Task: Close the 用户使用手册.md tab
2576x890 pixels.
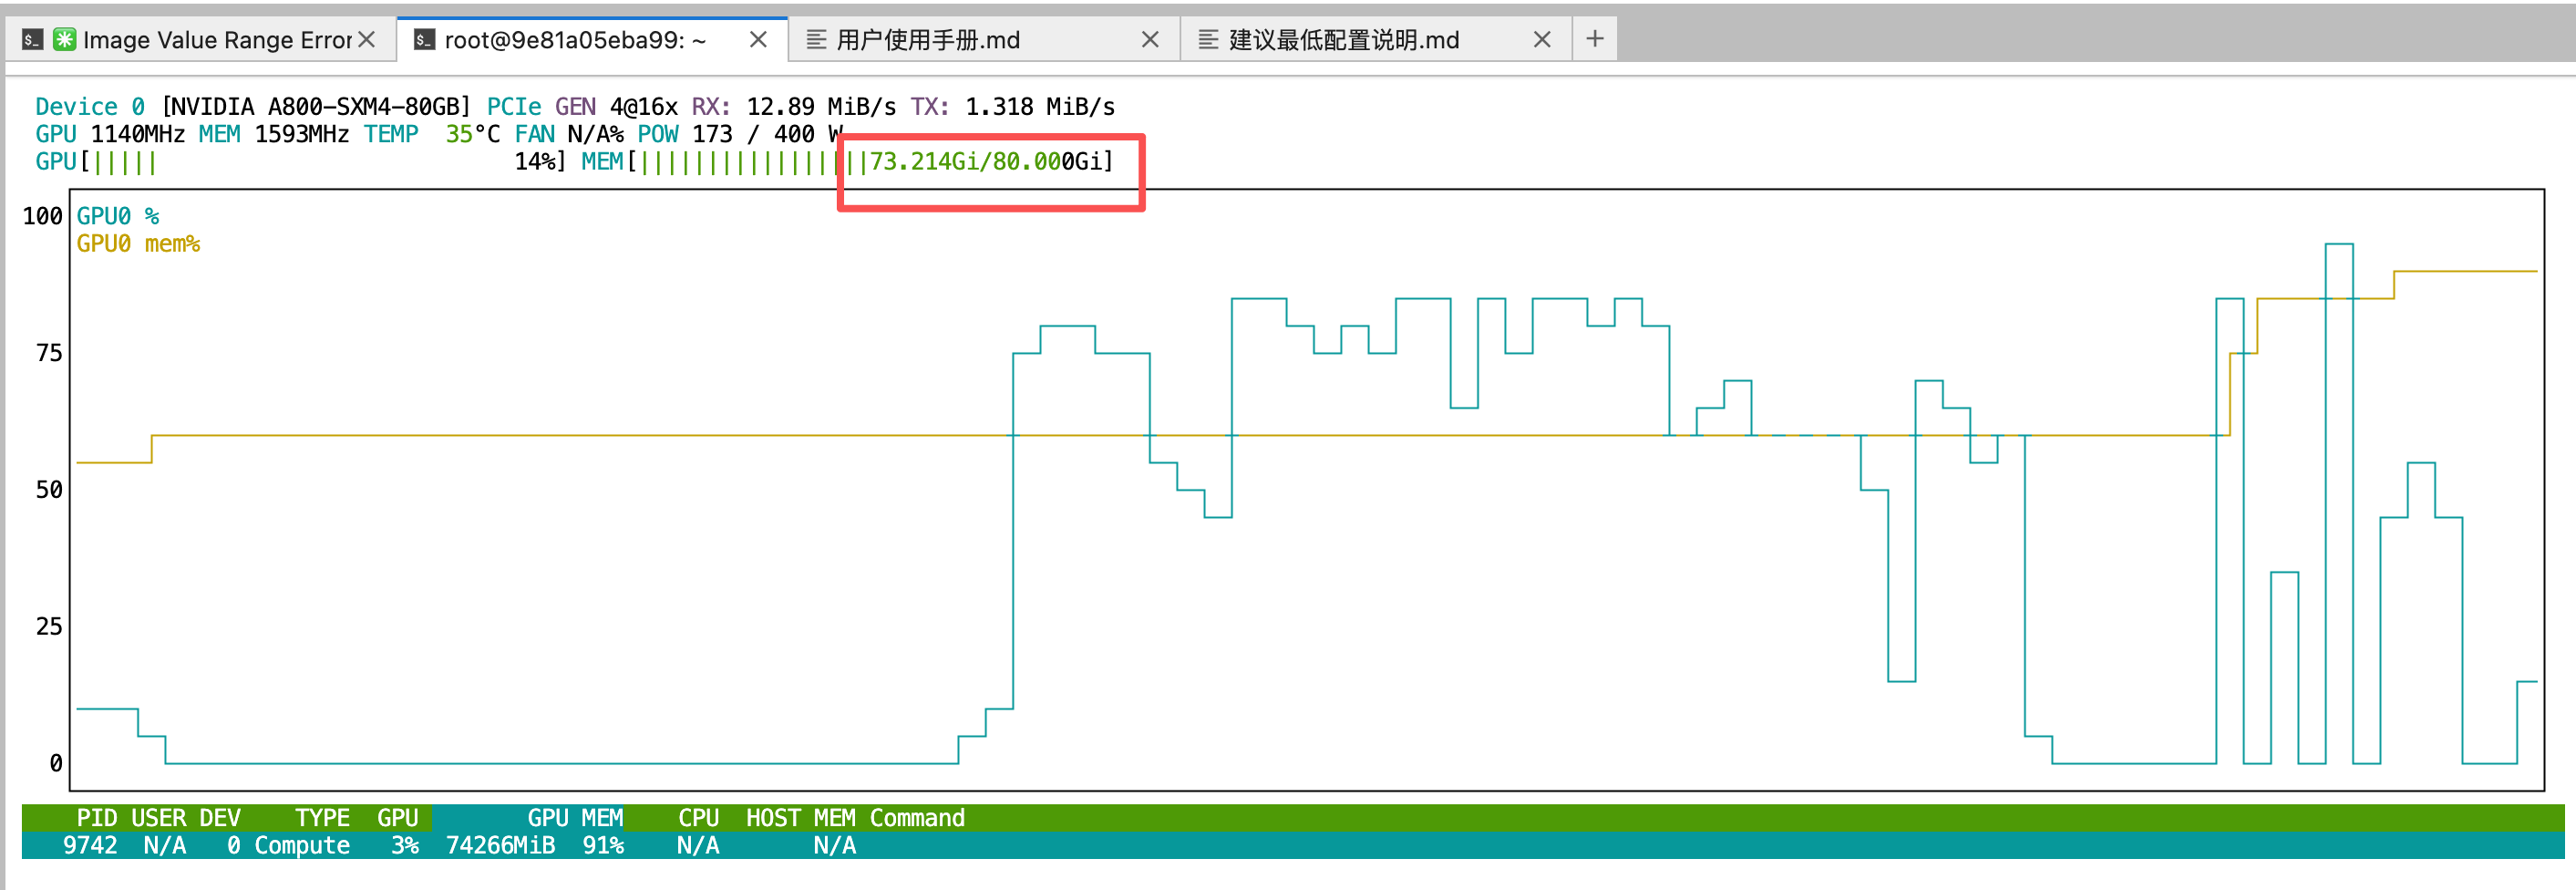Action: (1150, 39)
